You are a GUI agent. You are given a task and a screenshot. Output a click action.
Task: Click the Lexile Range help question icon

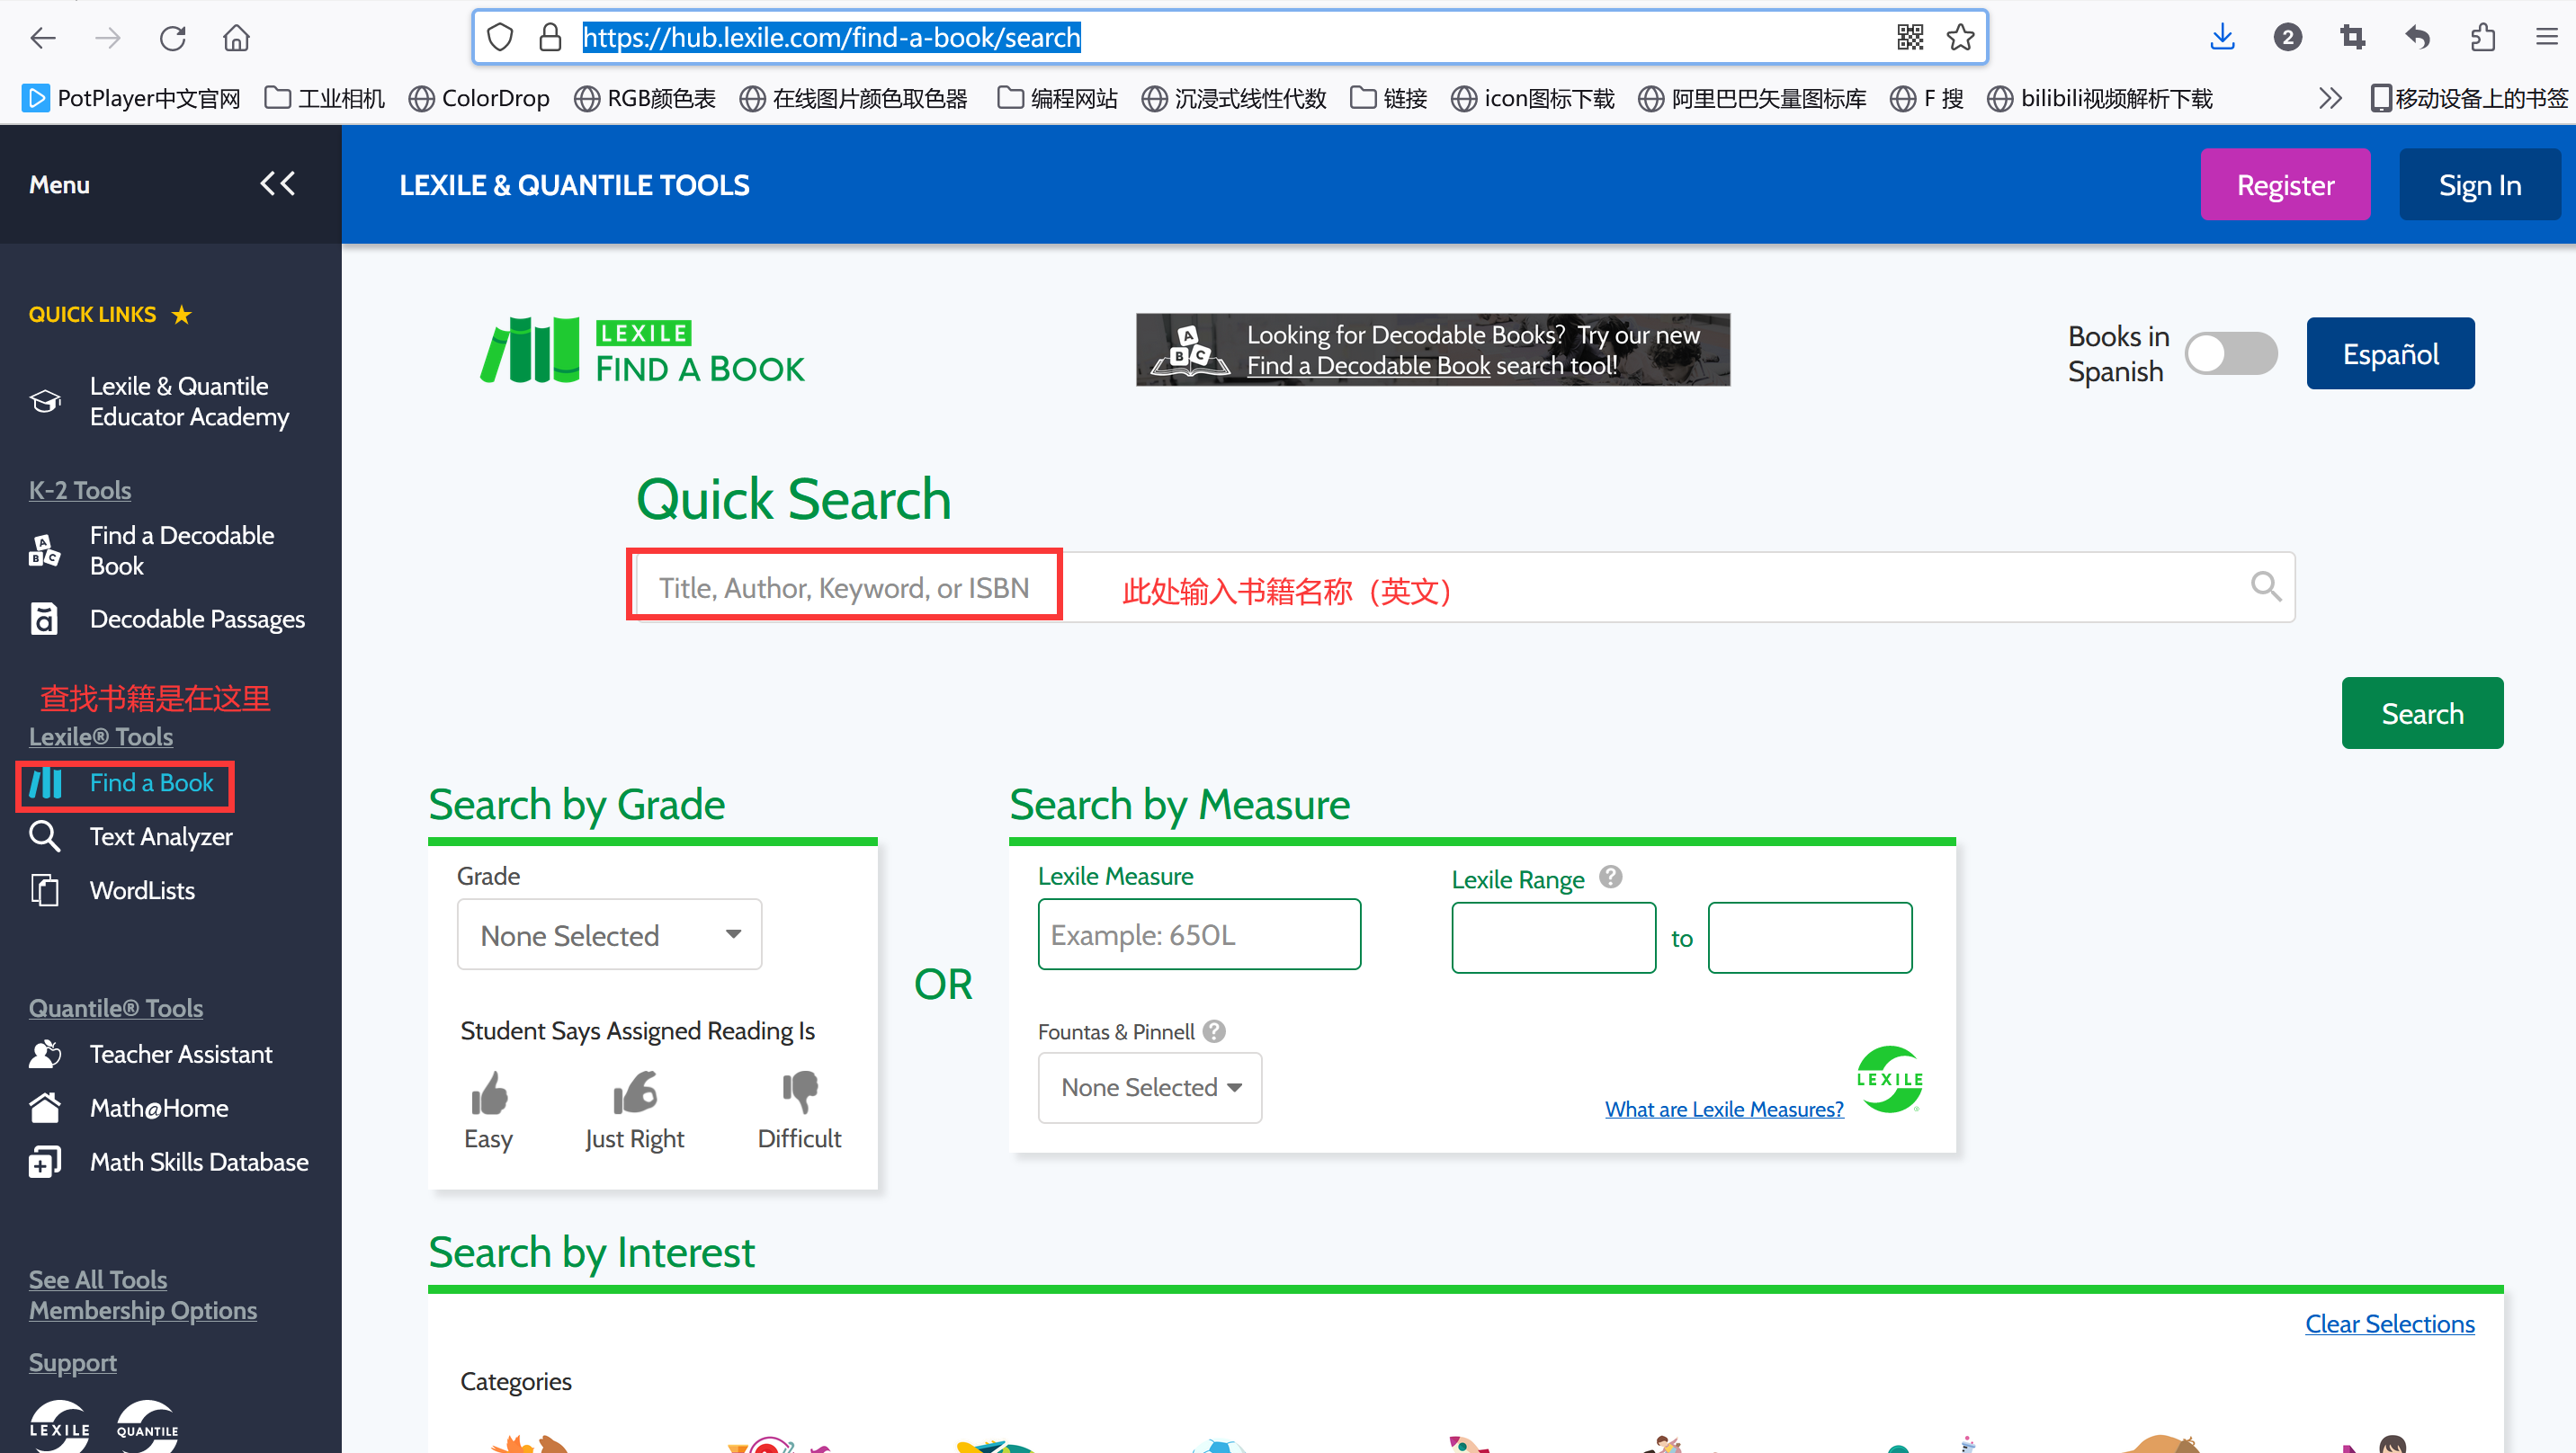(1610, 877)
